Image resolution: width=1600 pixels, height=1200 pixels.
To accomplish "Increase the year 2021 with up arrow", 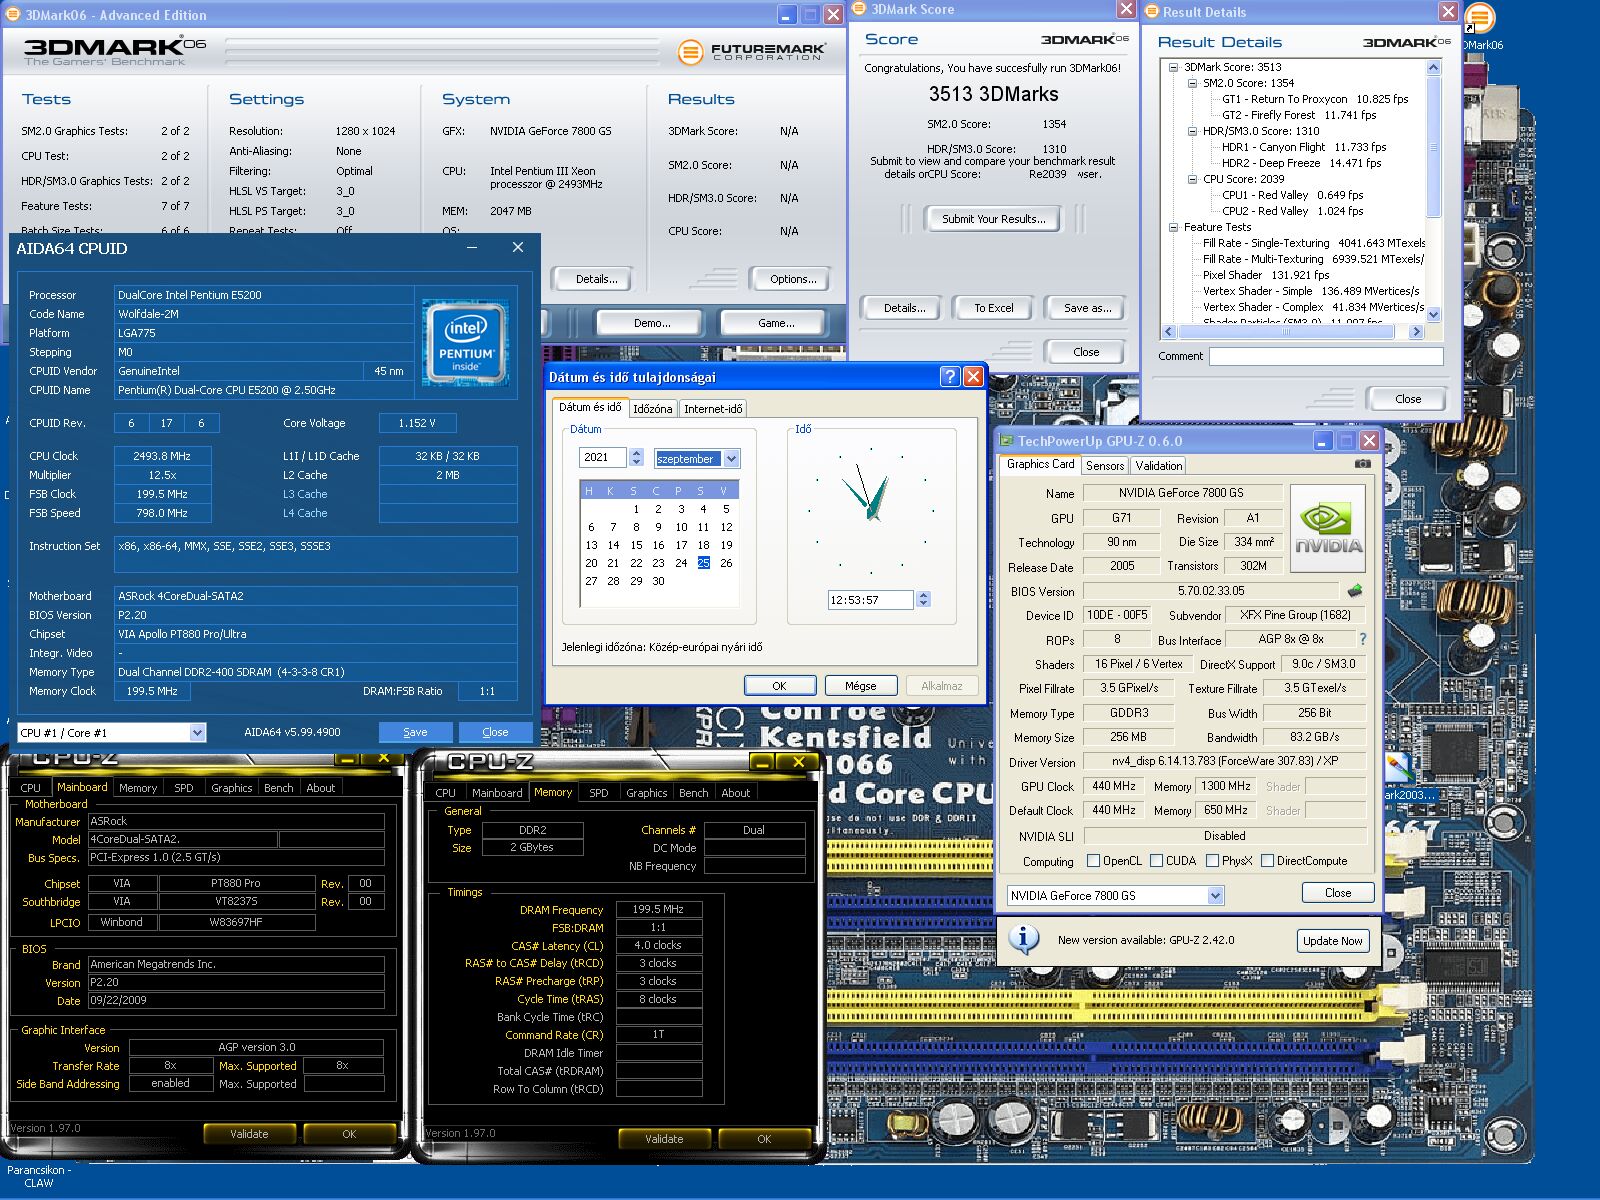I will point(636,453).
